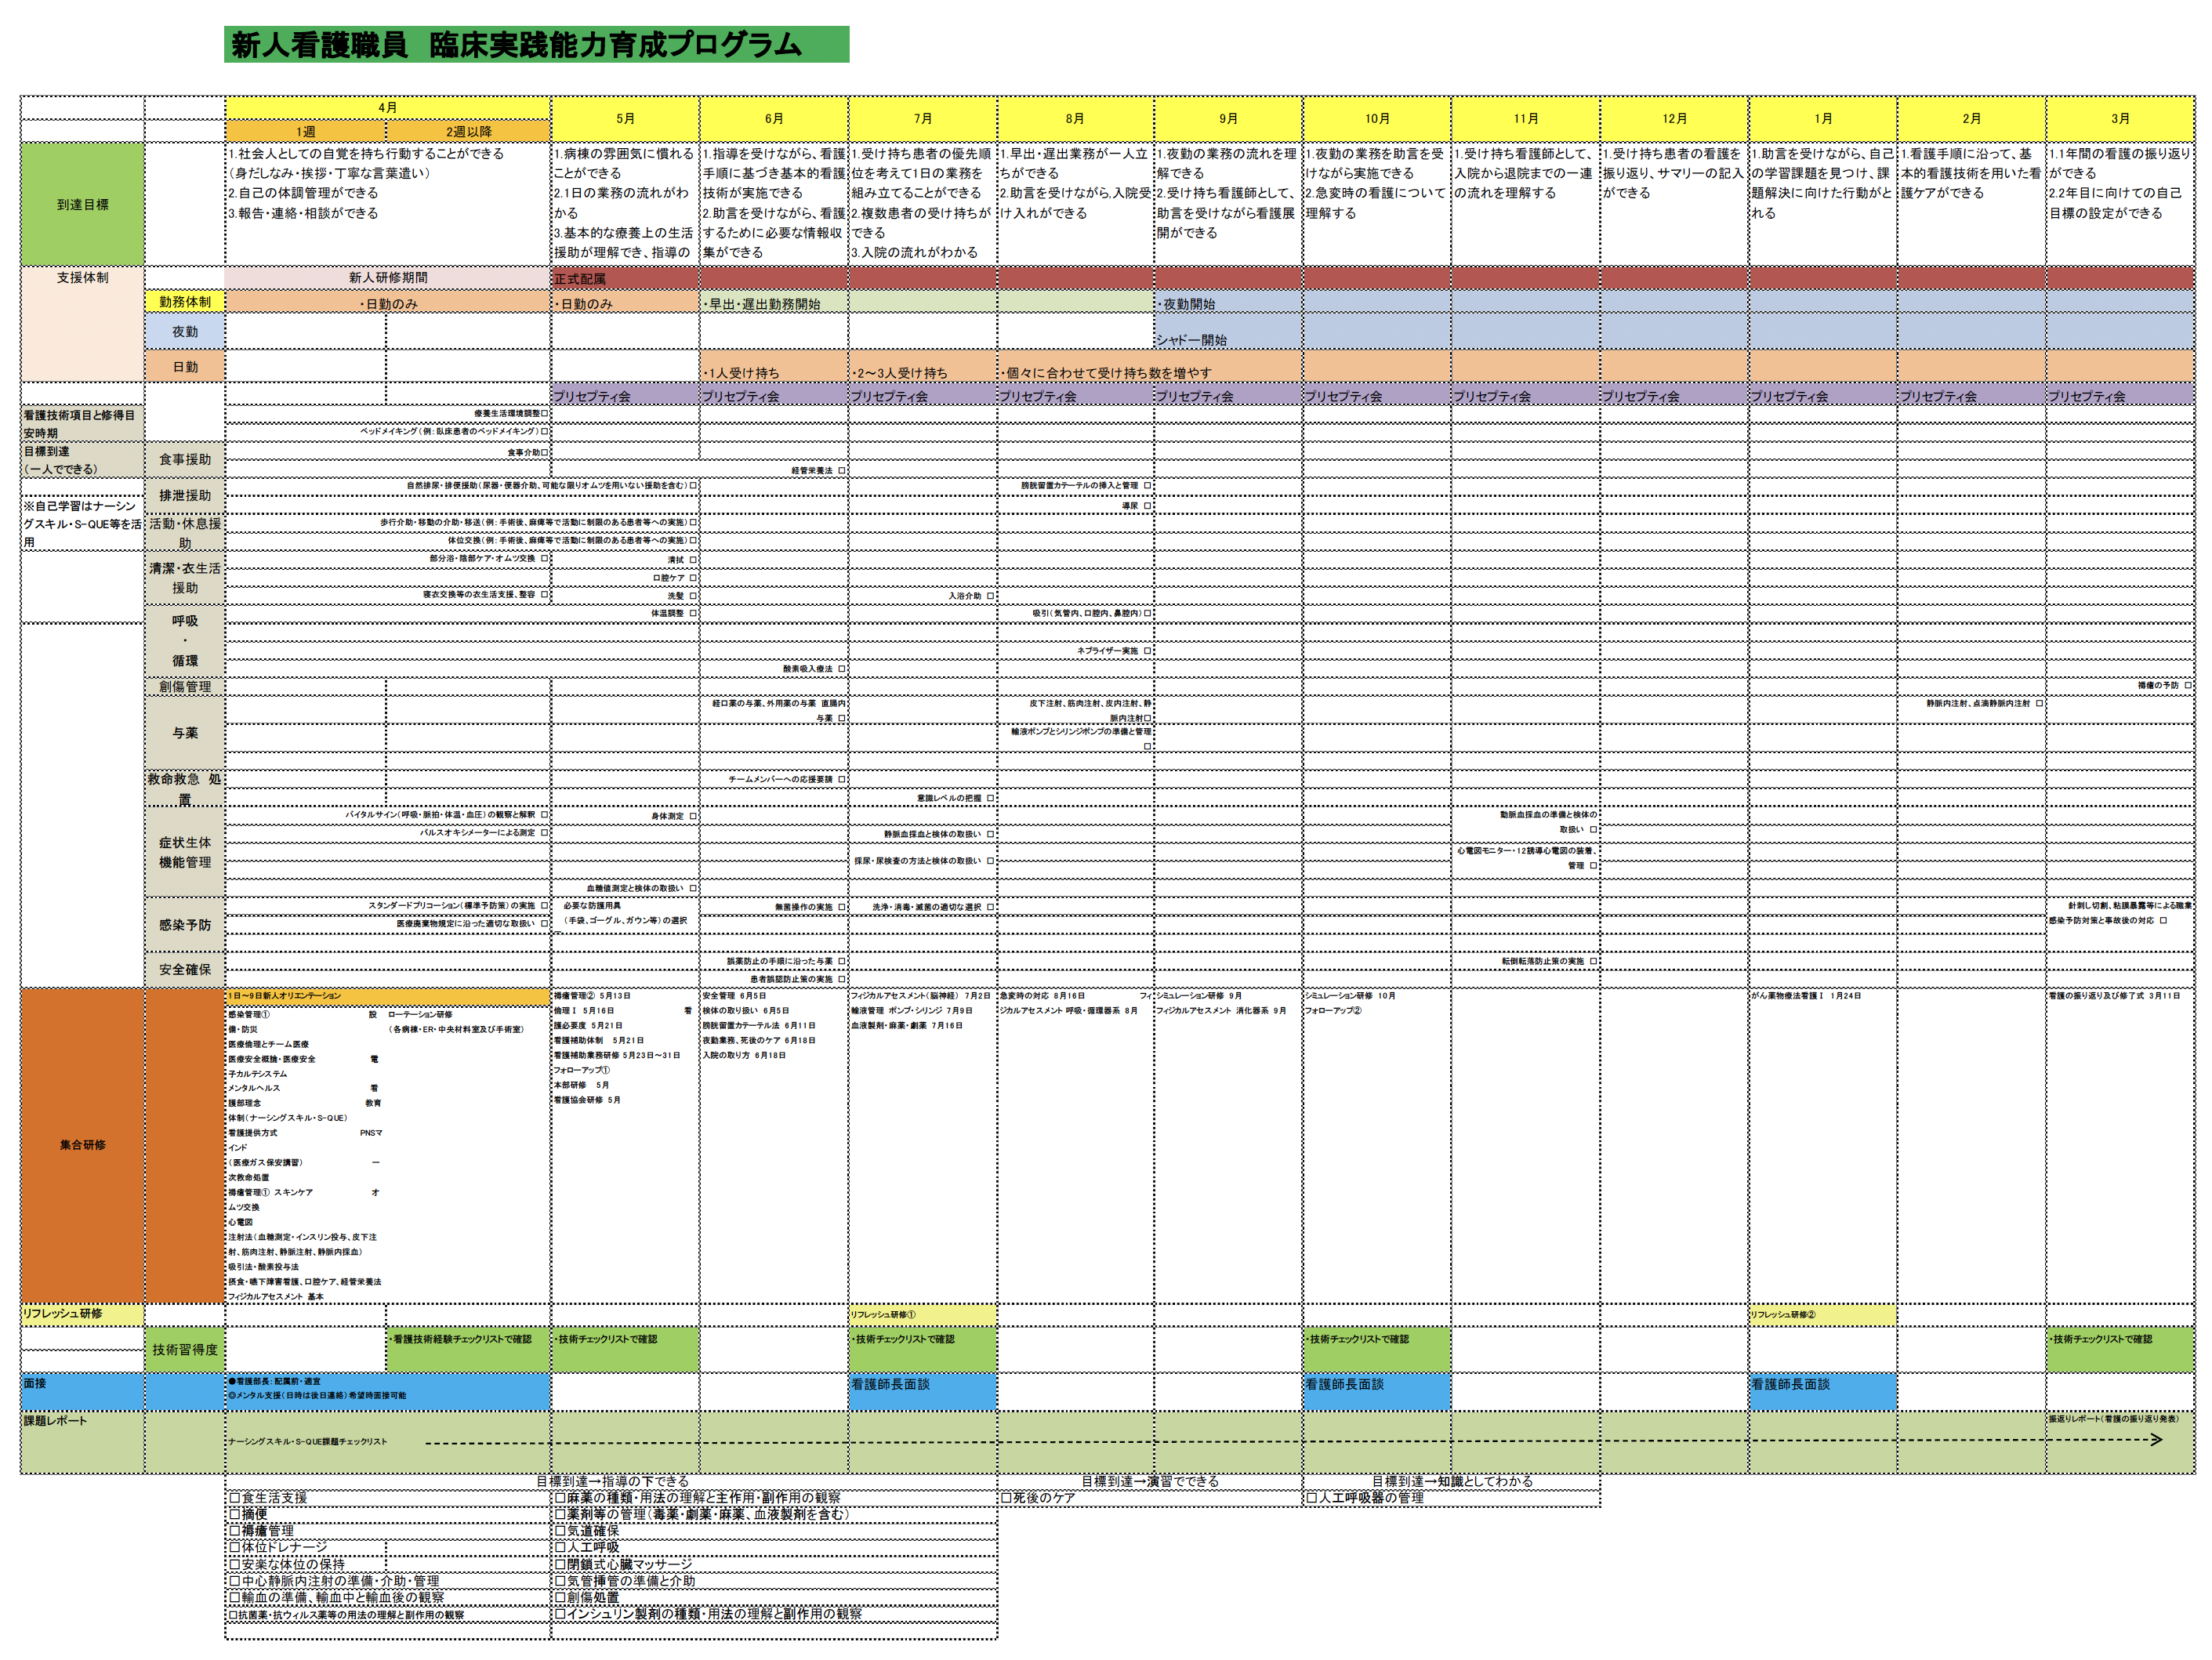Click the 9月 column header
2212x1660 pixels.
pyautogui.click(x=1228, y=119)
